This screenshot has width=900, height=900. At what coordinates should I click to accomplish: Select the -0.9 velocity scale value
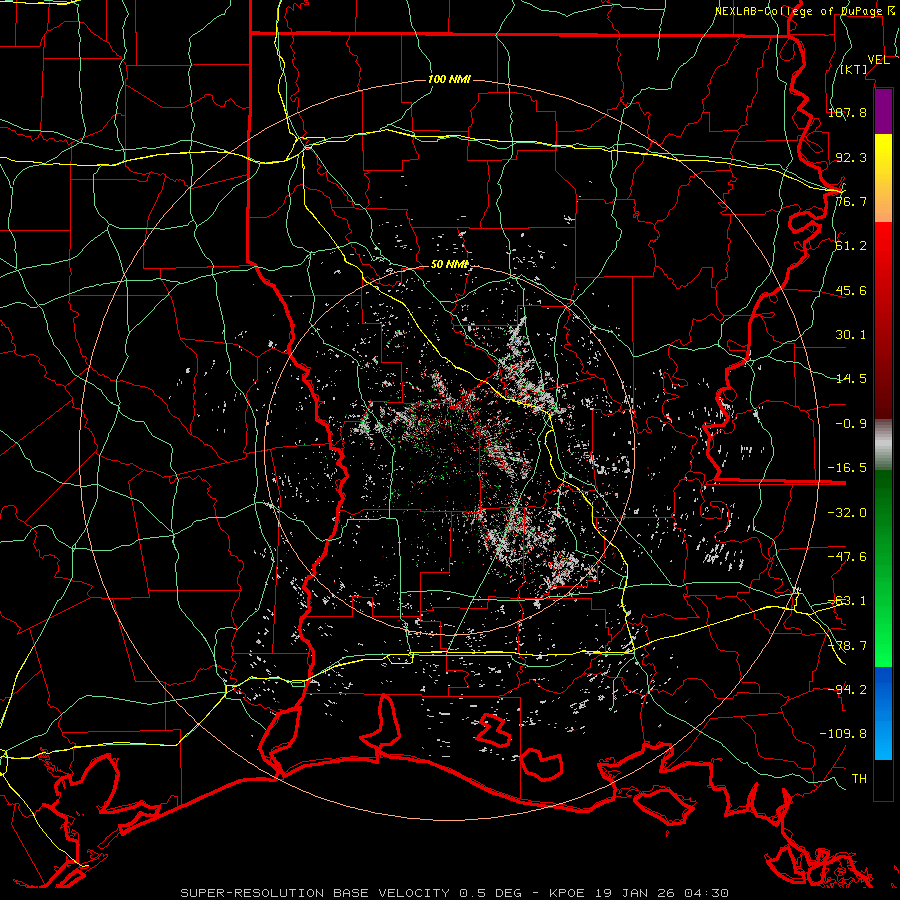(x=851, y=424)
